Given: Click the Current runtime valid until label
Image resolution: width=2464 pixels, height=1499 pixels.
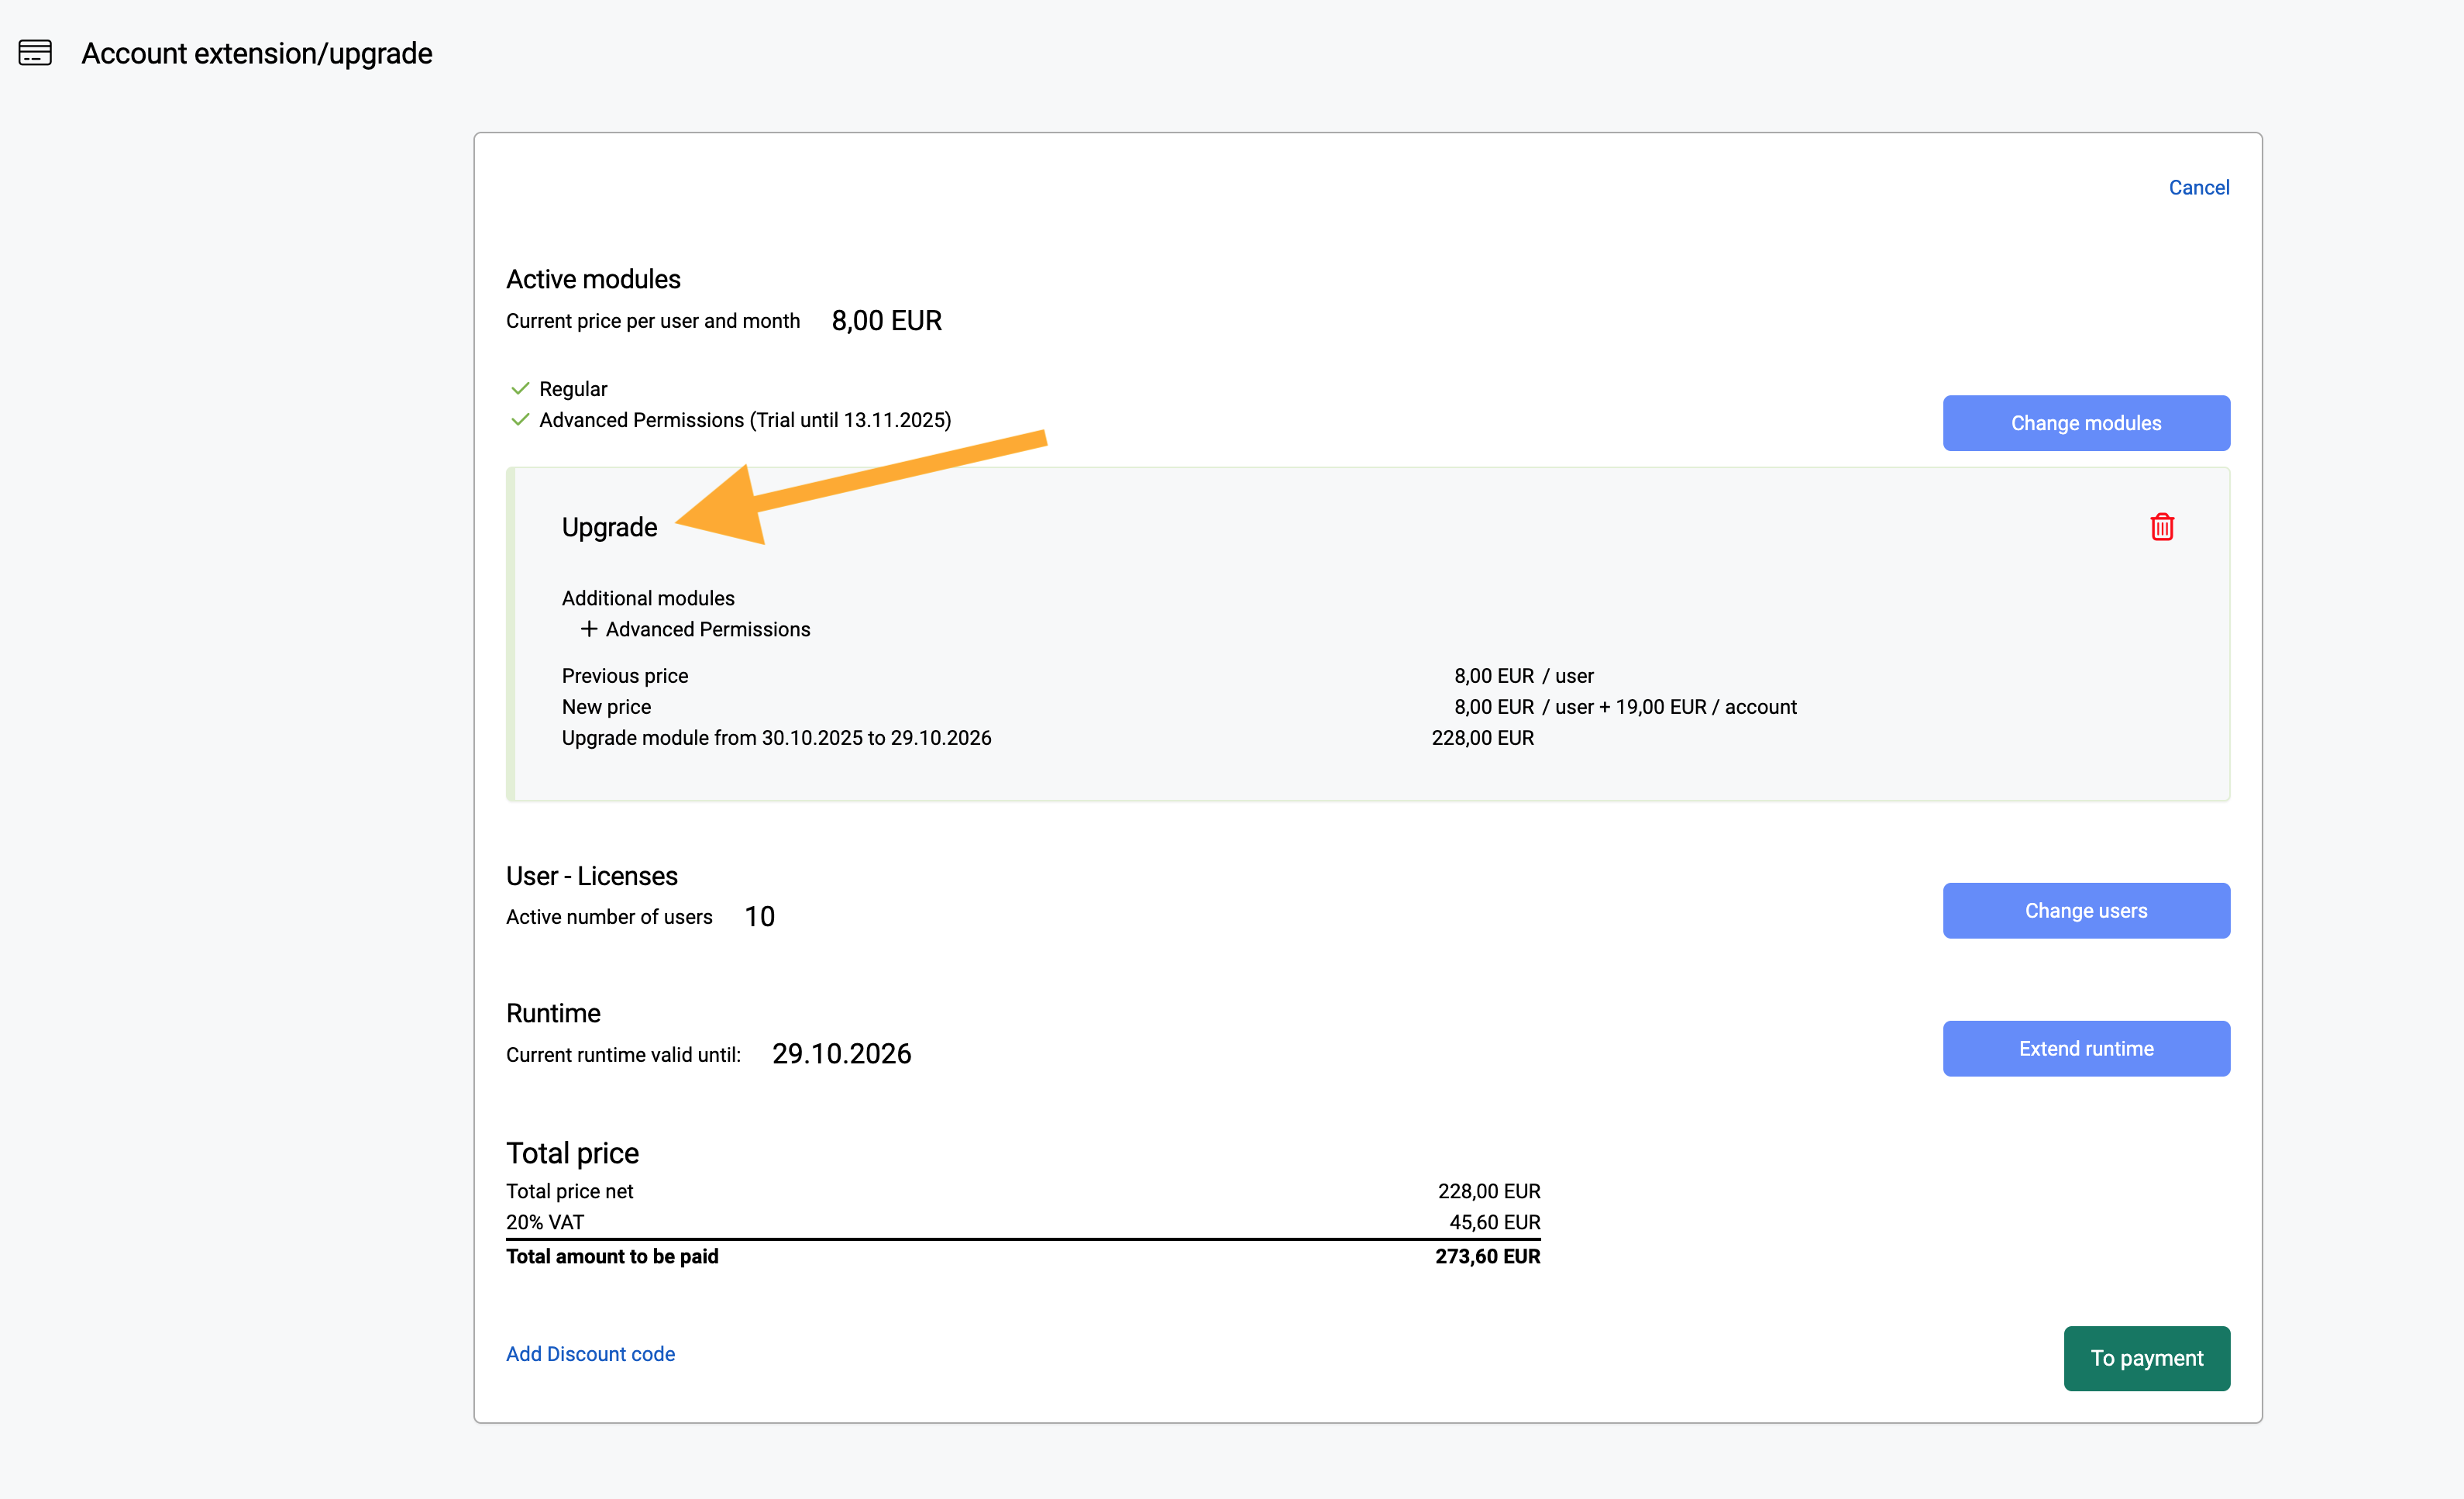Looking at the screenshot, I should click(x=623, y=1055).
